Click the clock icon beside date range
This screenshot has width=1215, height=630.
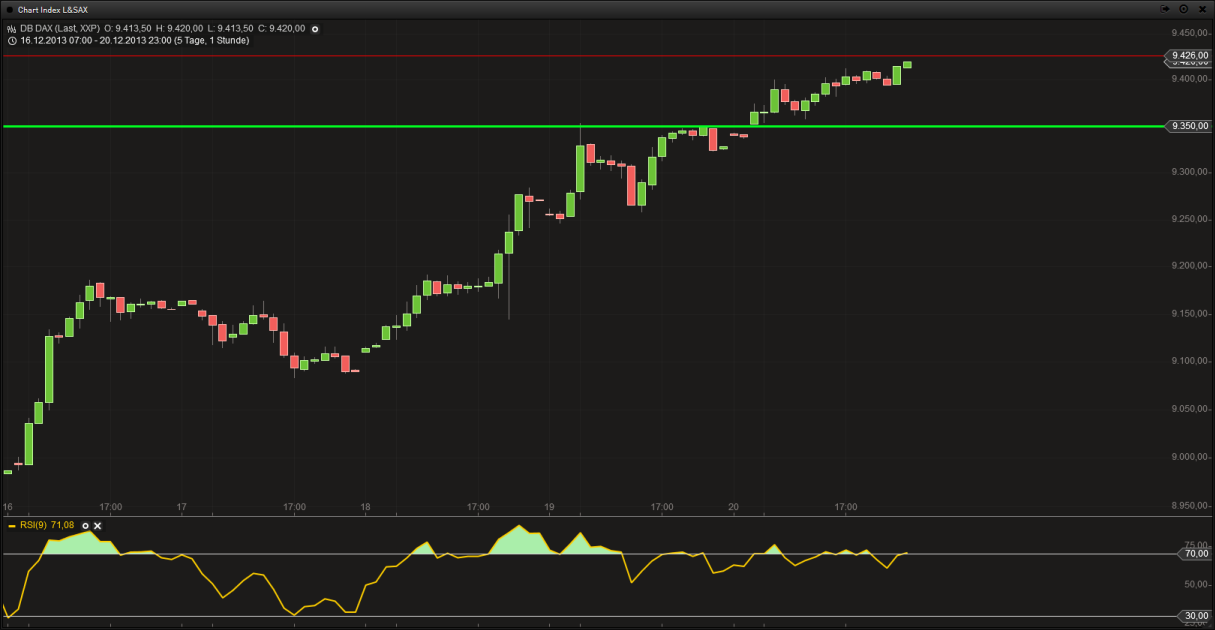click(11, 41)
